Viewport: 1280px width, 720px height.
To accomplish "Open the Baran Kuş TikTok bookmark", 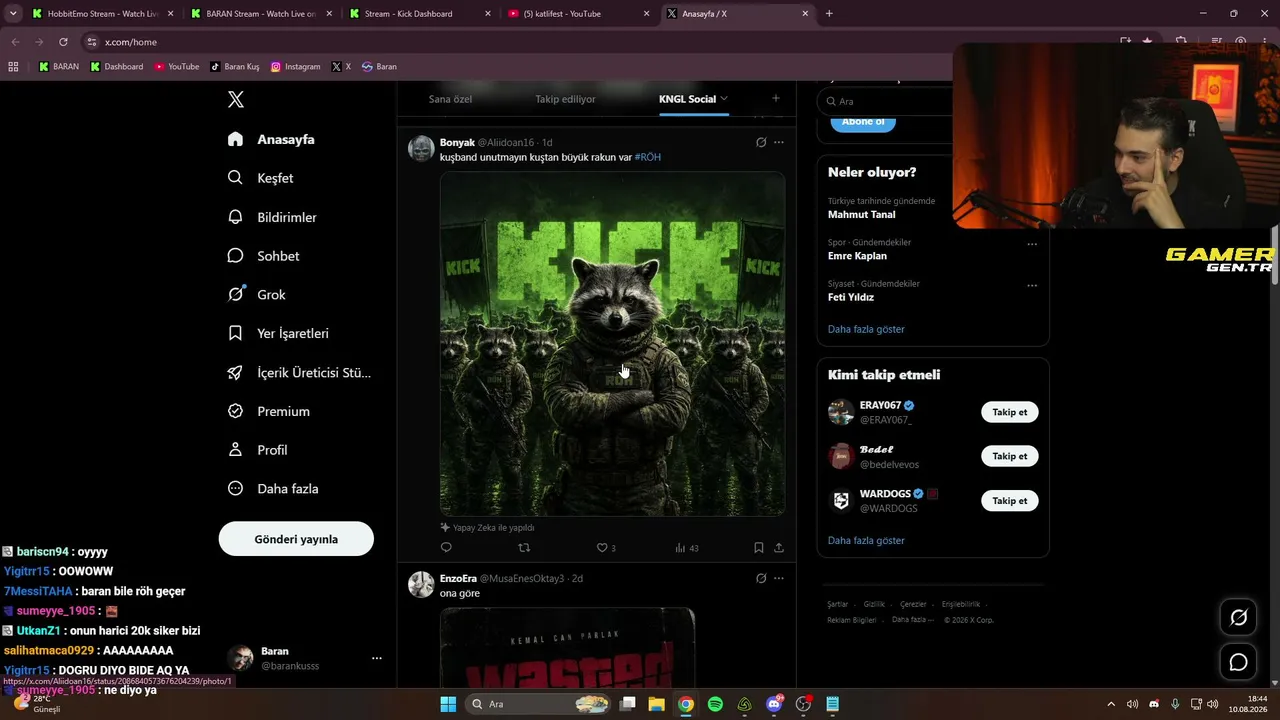I will tap(235, 67).
